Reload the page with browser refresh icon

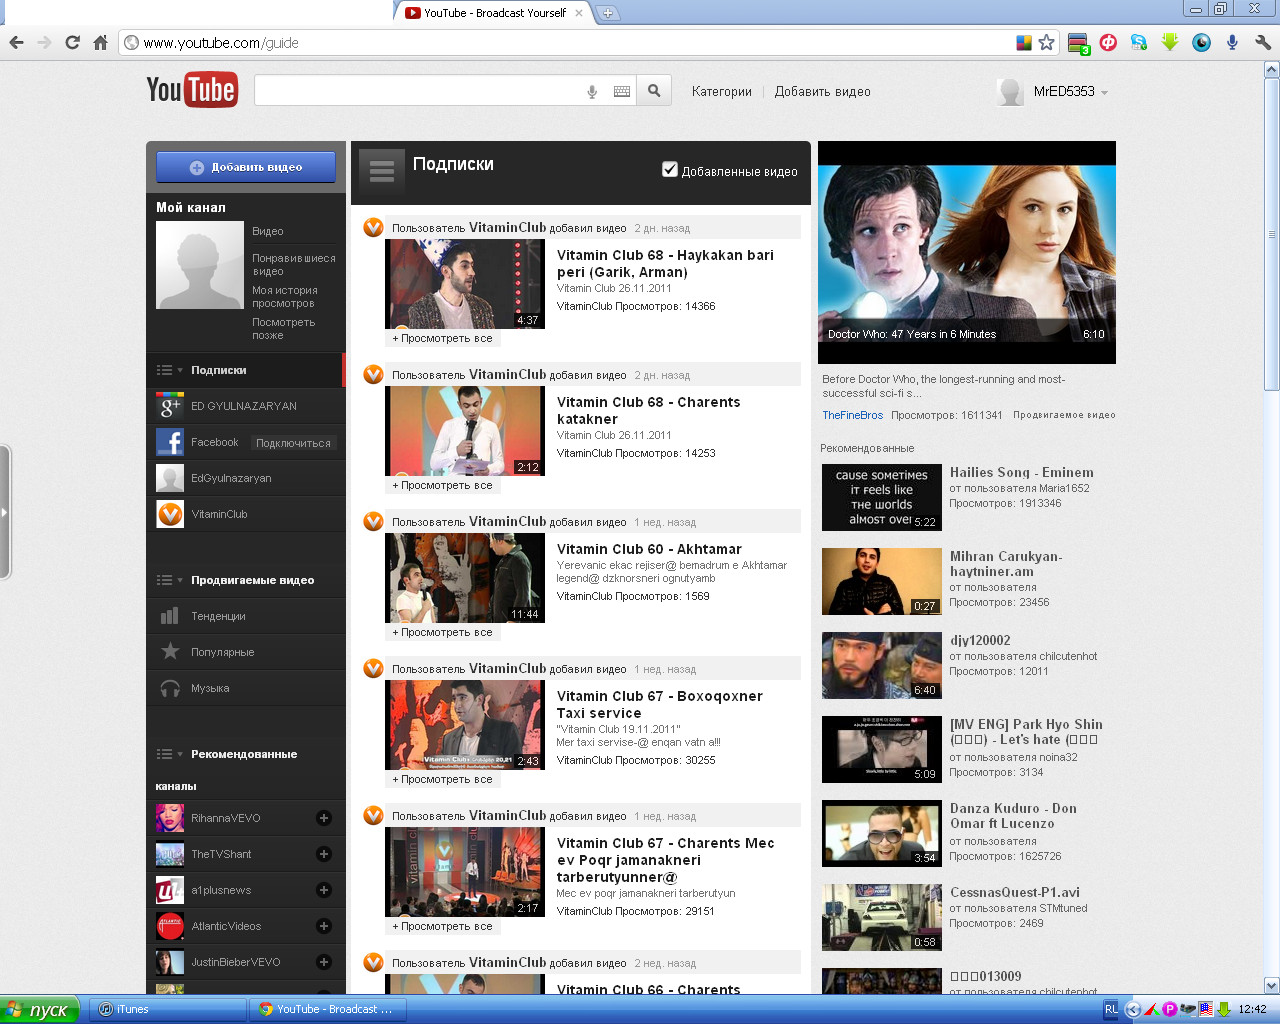(72, 42)
